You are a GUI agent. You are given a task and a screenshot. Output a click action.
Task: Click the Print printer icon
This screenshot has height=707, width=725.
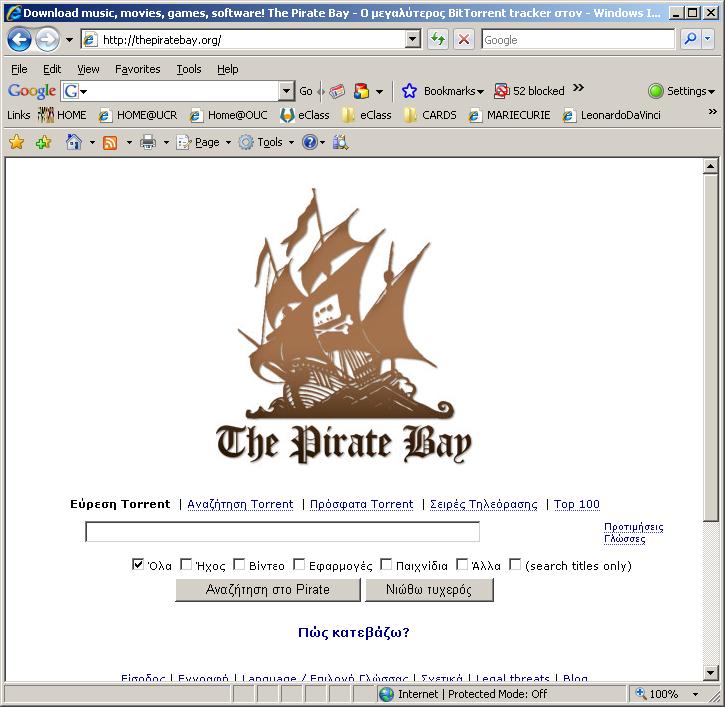click(148, 142)
